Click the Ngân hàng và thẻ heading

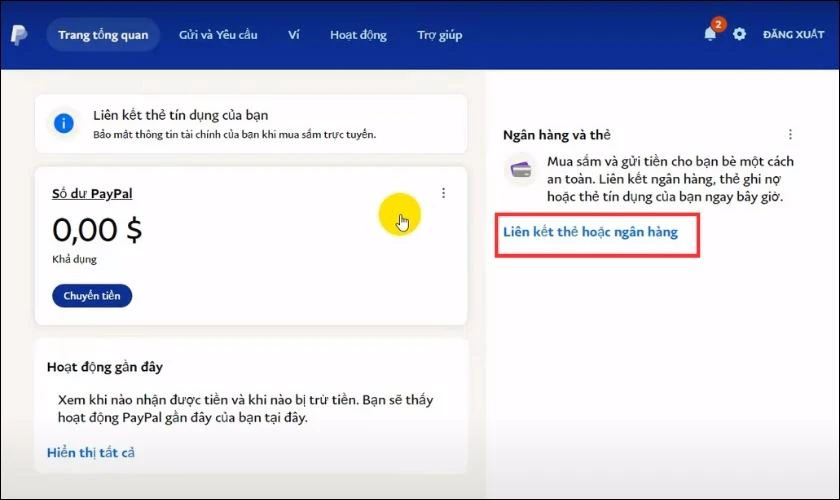pyautogui.click(x=557, y=135)
